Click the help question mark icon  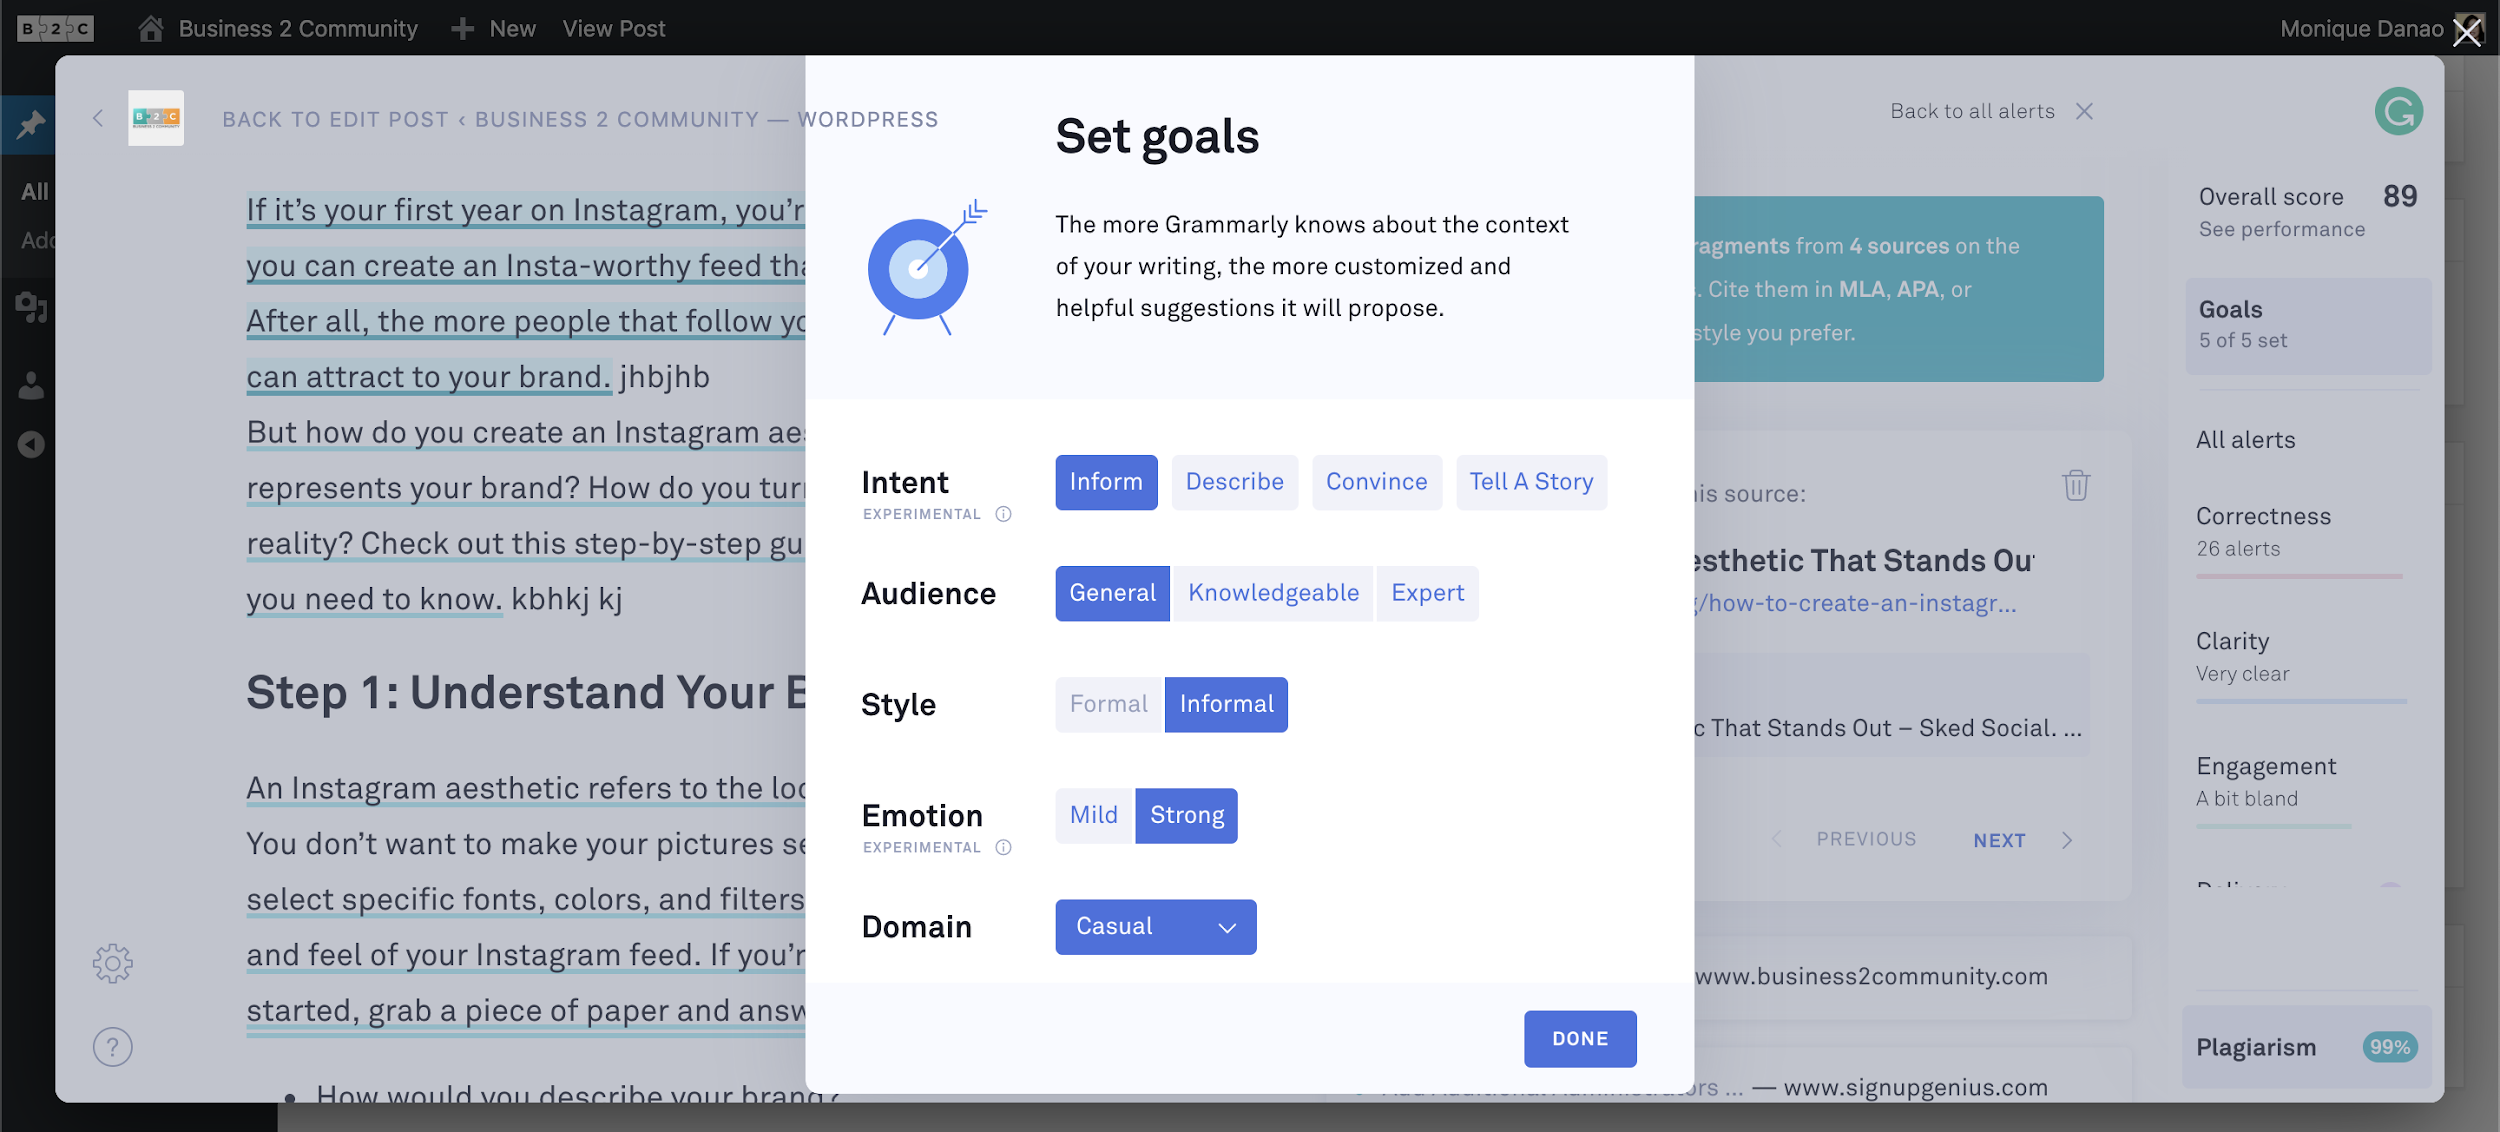pos(110,1046)
